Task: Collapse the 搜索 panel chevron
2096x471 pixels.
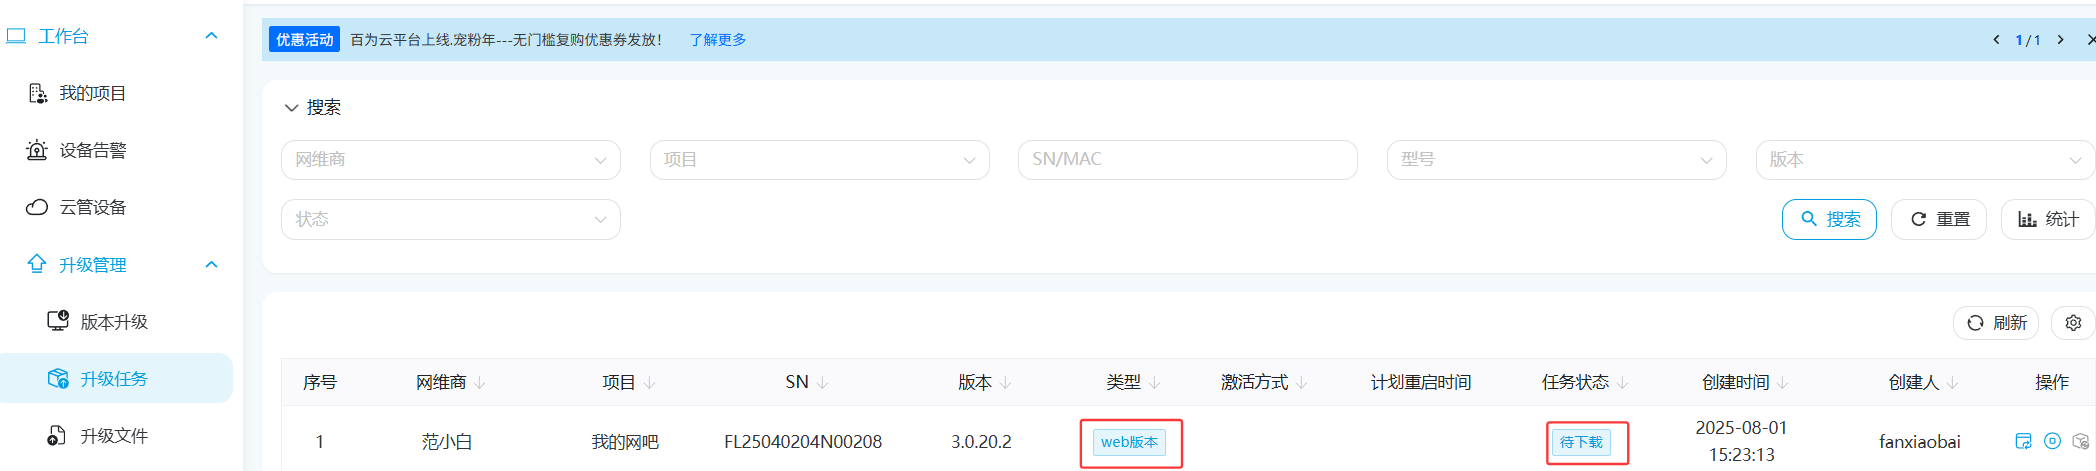Action: point(291,108)
